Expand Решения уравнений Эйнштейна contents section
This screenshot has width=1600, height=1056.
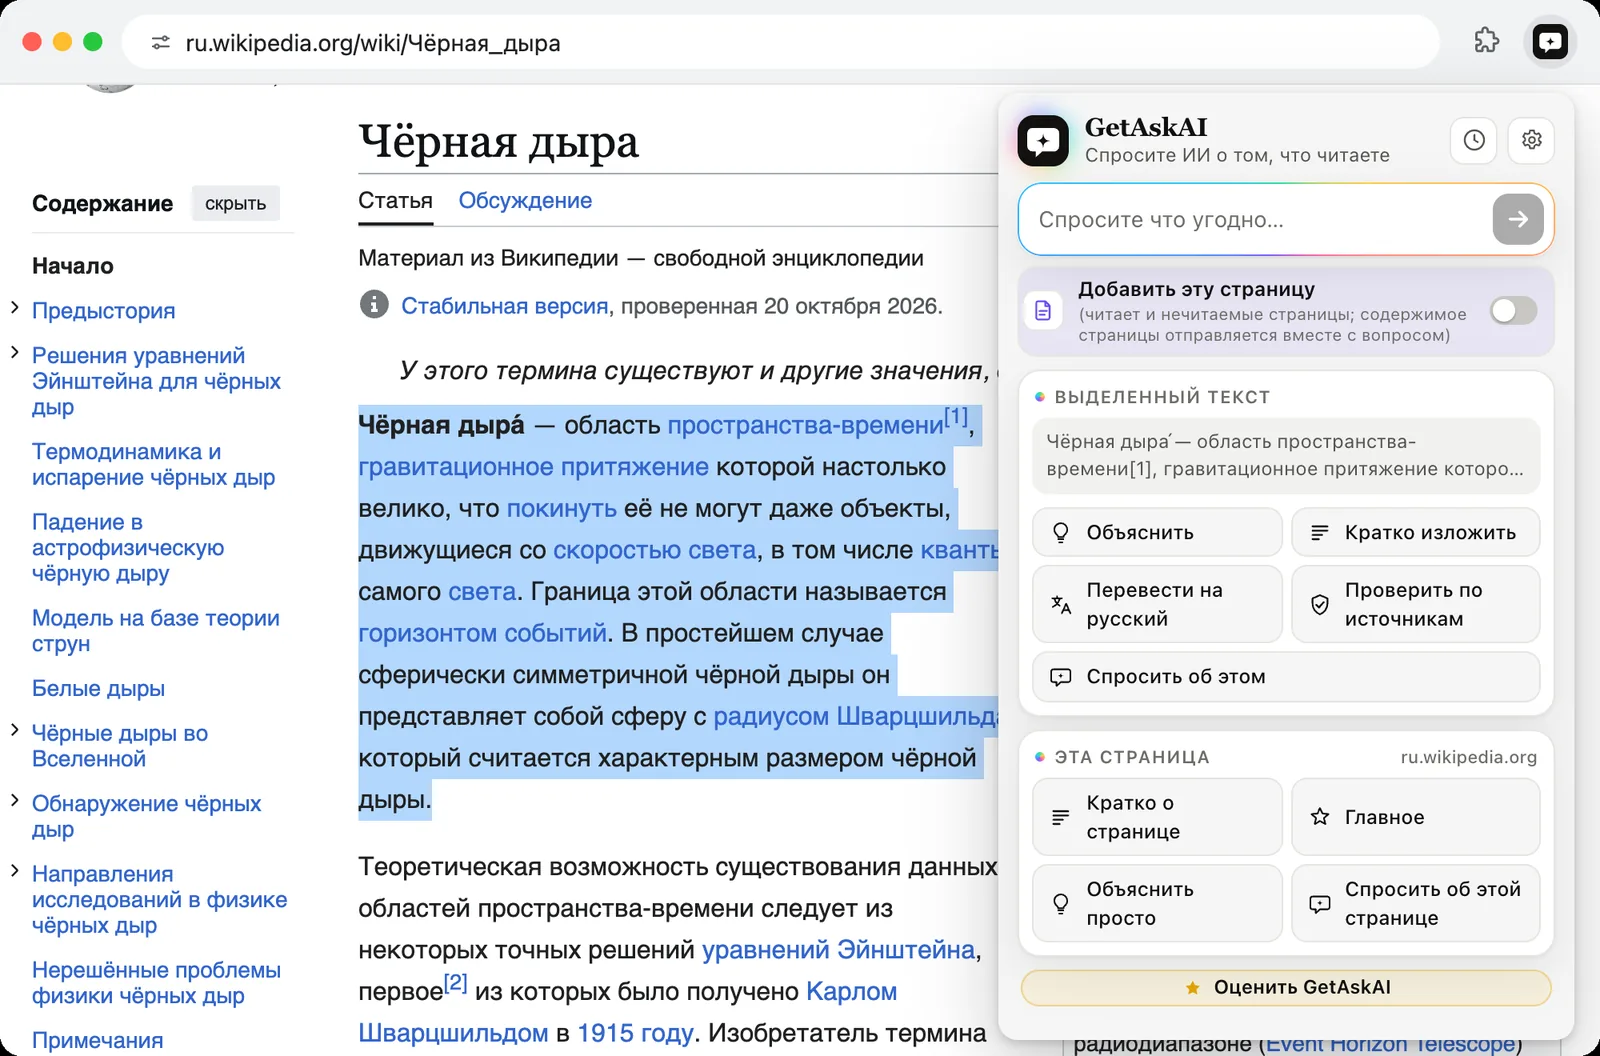15,352
